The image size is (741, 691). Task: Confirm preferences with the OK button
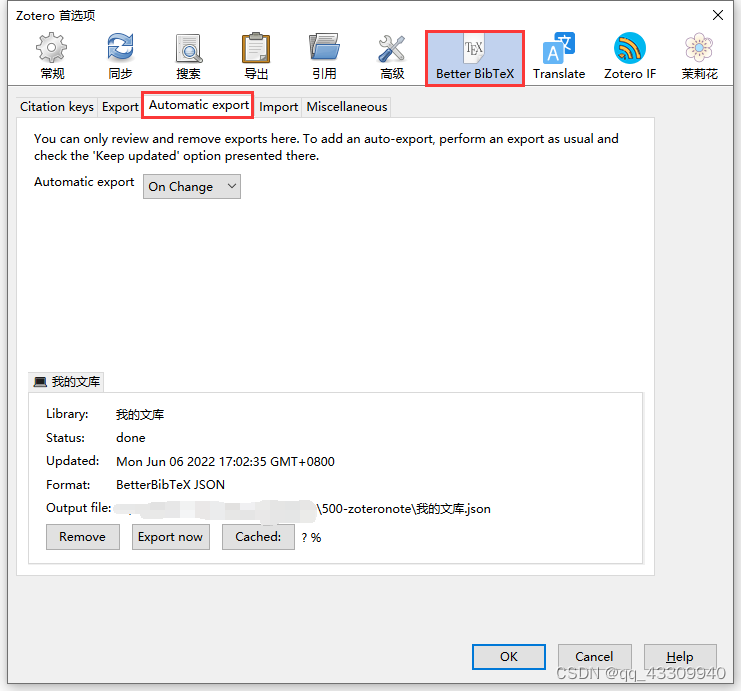tap(509, 656)
